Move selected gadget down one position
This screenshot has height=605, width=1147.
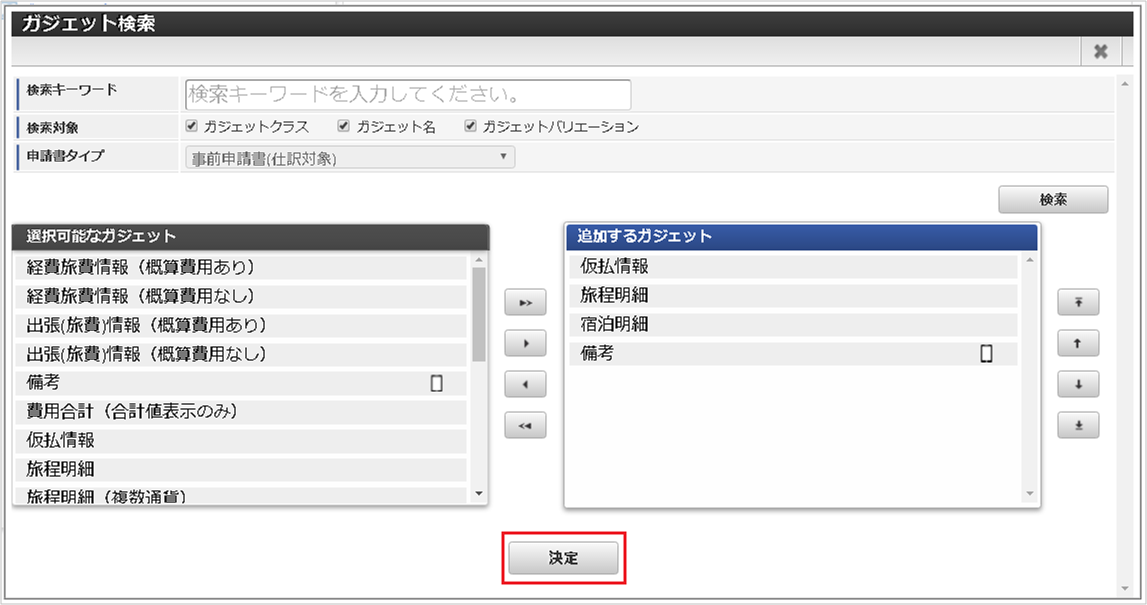(x=1078, y=384)
